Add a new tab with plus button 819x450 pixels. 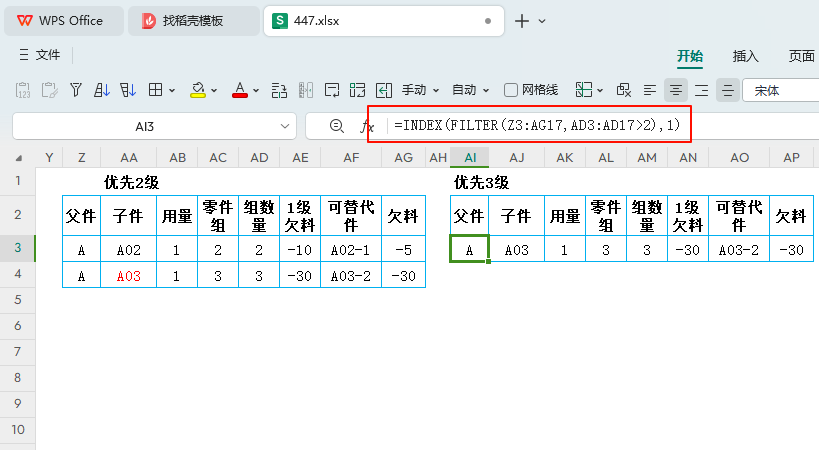pyautogui.click(x=522, y=21)
